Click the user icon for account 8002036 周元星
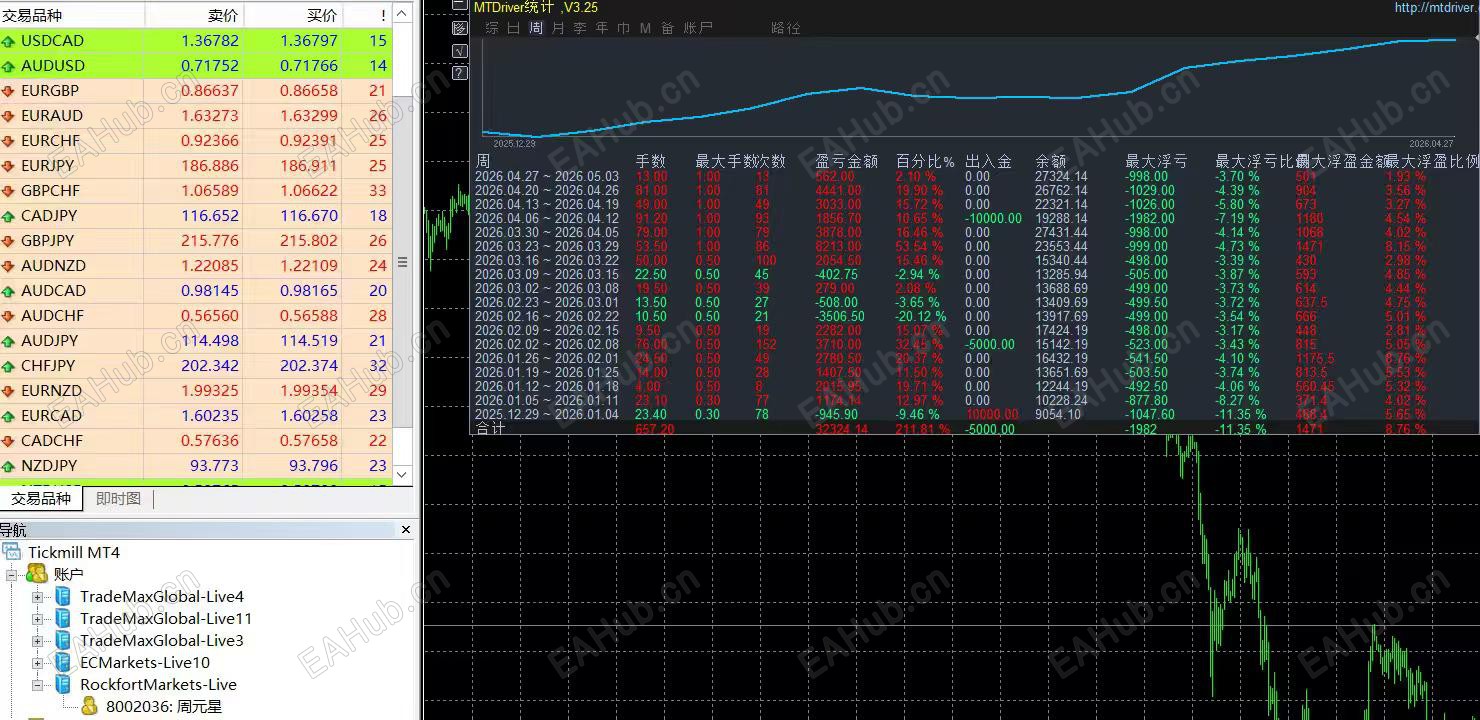The height and width of the screenshot is (720, 1480). [x=89, y=705]
